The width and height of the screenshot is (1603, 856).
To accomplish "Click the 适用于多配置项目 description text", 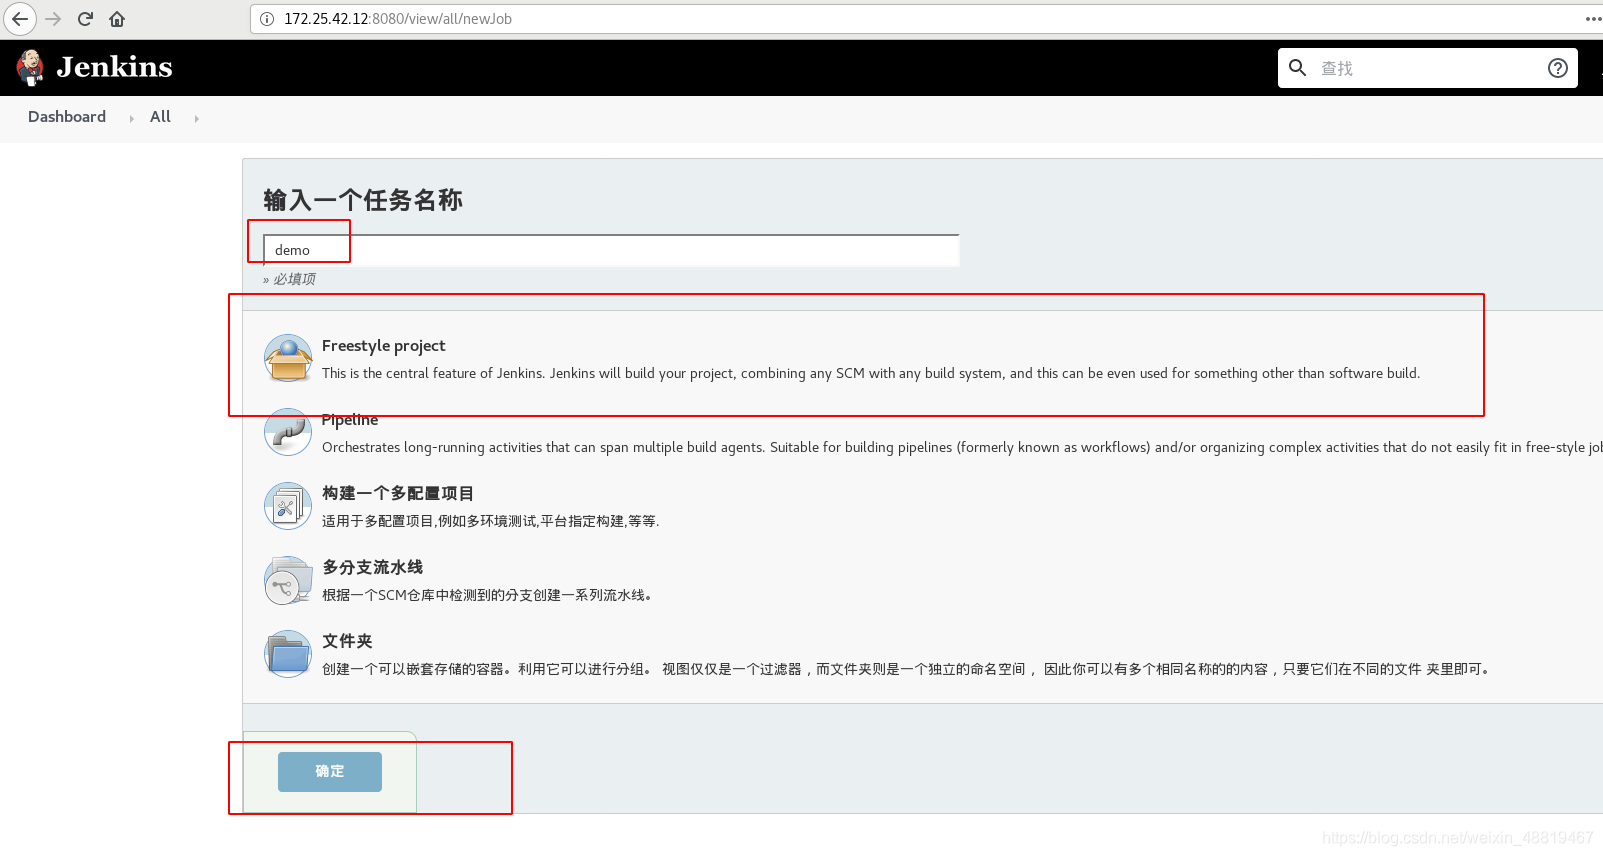I will (x=490, y=521).
